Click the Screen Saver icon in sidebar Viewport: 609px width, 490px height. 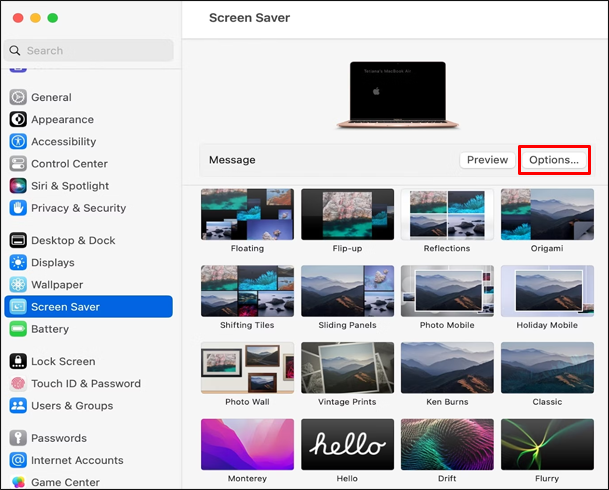18,307
